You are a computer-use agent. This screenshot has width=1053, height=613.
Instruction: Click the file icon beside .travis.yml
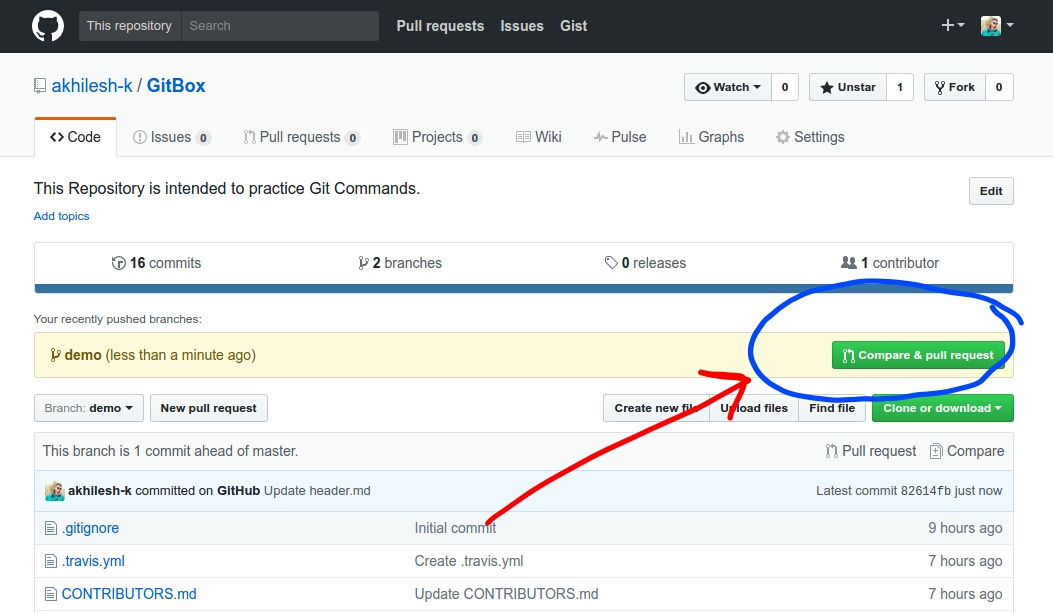click(50, 561)
